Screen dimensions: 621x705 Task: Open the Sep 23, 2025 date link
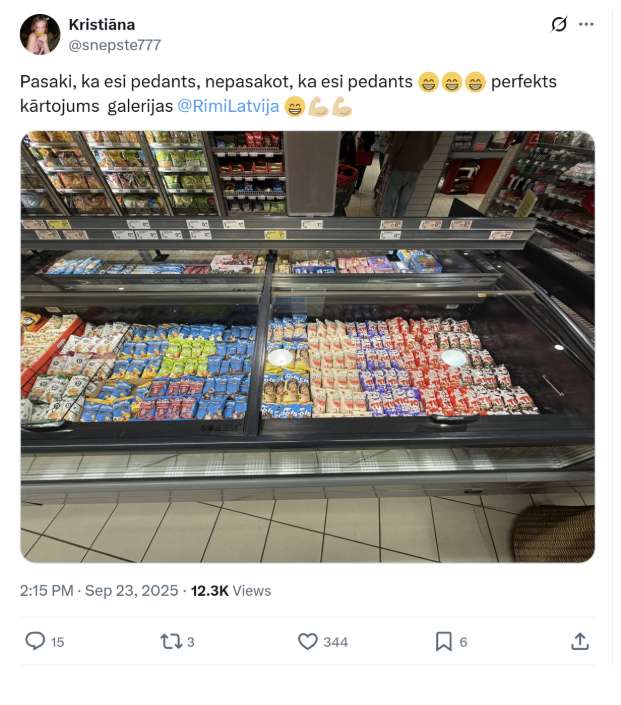[131, 590]
